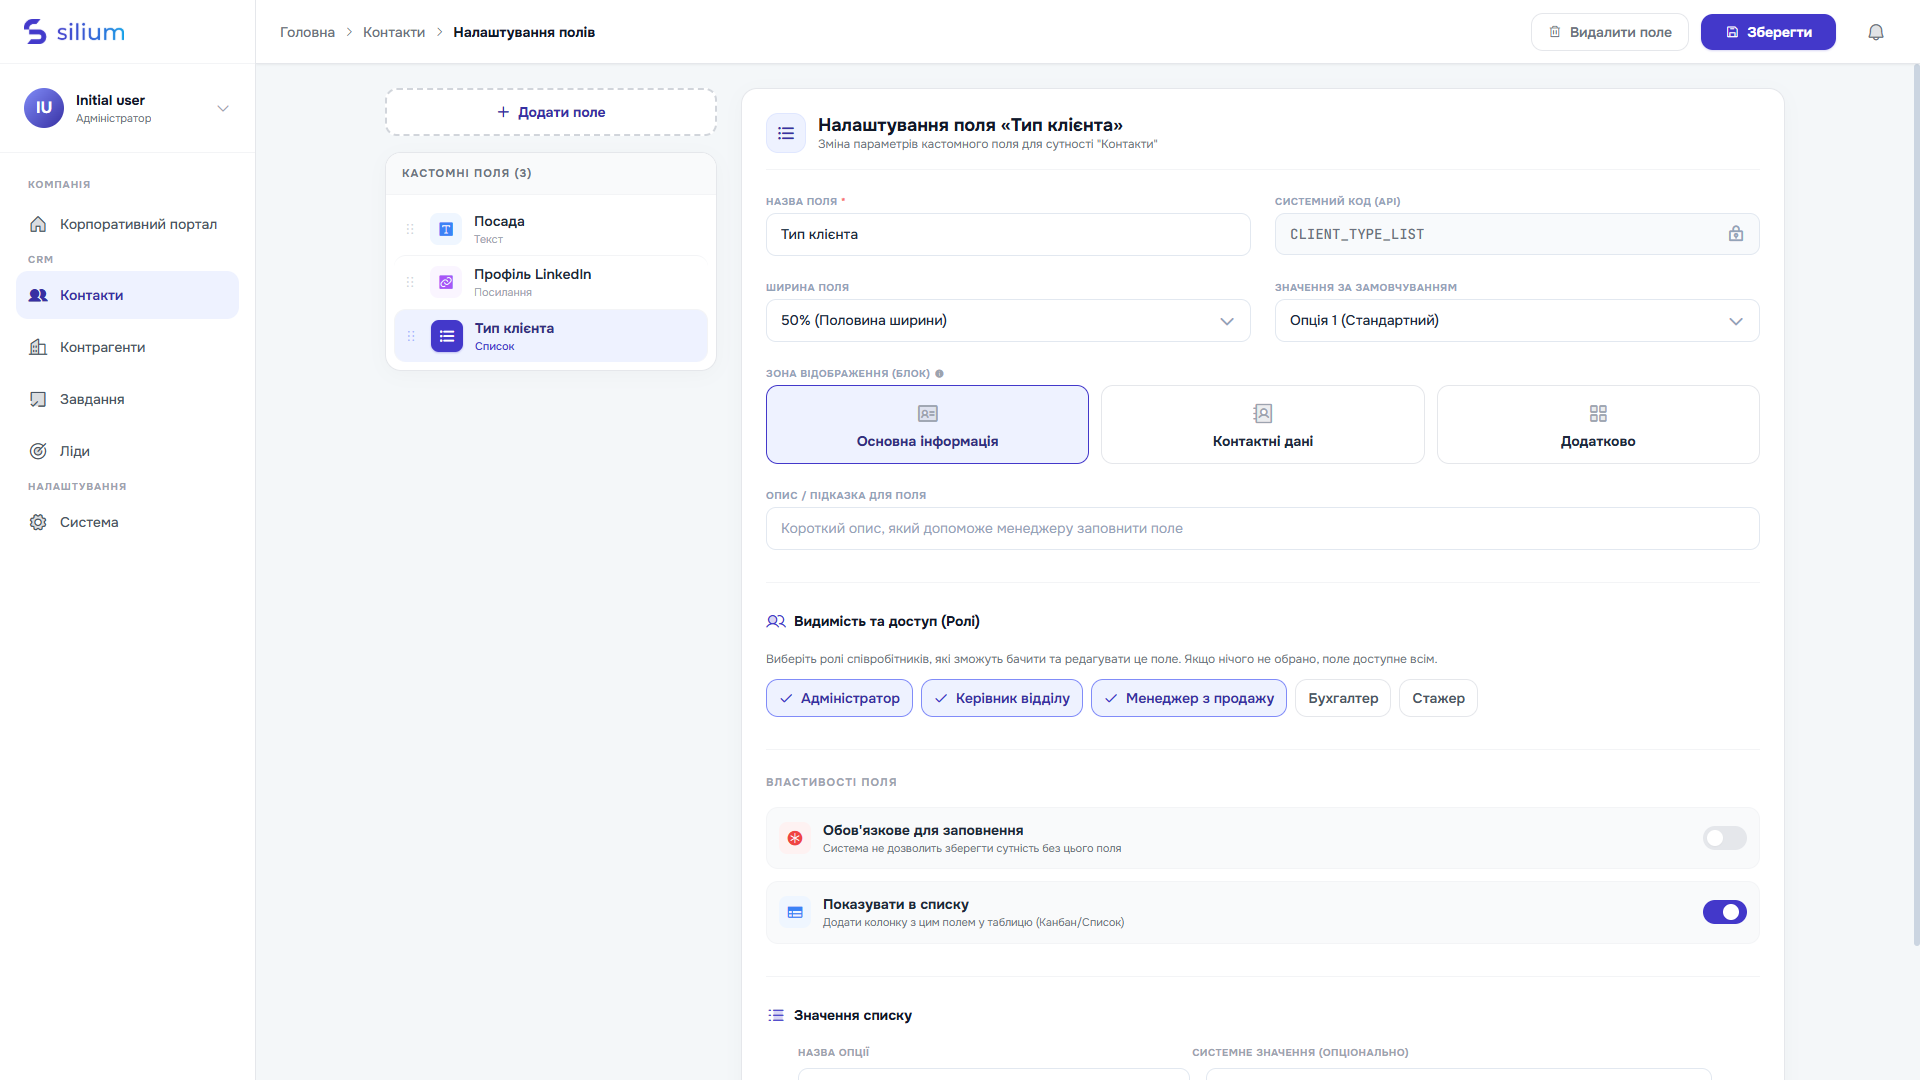Viewport: 1920px width, 1080px height.
Task: Select the Стажер role chip
Action: 1438,698
